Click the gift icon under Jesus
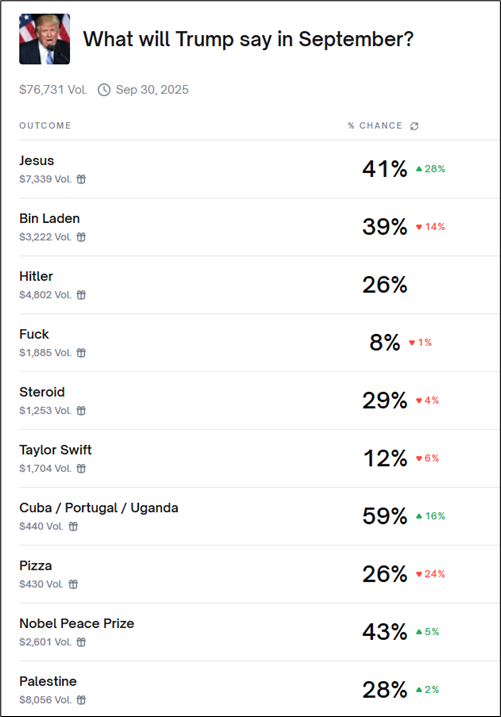The image size is (501, 717). tap(81, 179)
